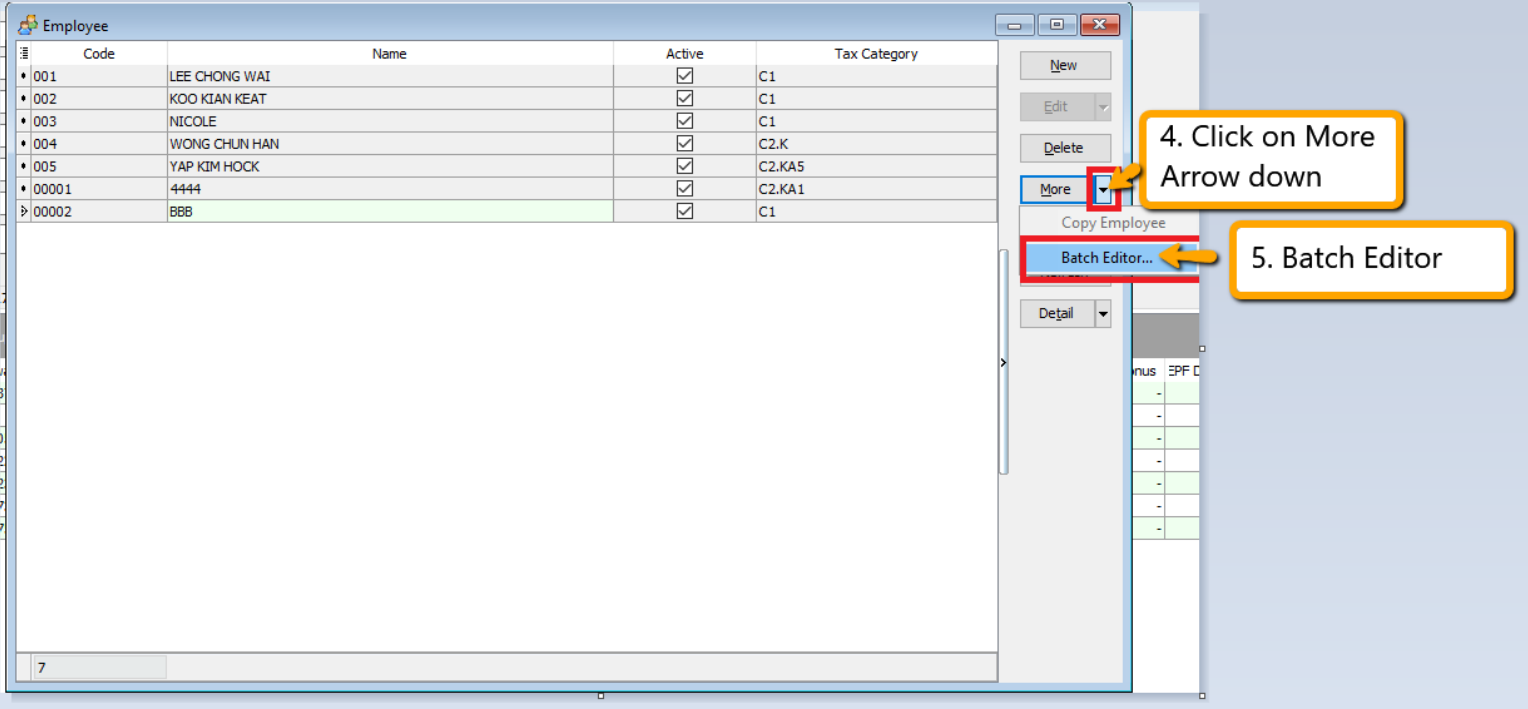The height and width of the screenshot is (709, 1528).
Task: Toggle the Active checkbox for NICOLE
Action: (x=684, y=121)
